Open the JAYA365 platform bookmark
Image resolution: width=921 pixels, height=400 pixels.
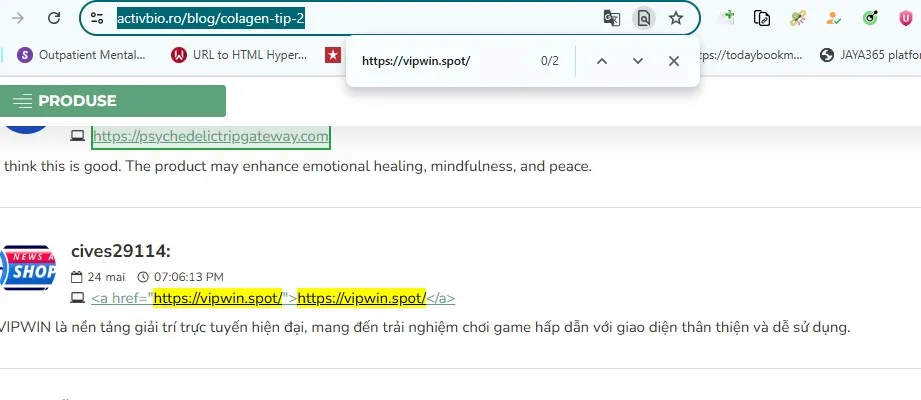click(870, 55)
